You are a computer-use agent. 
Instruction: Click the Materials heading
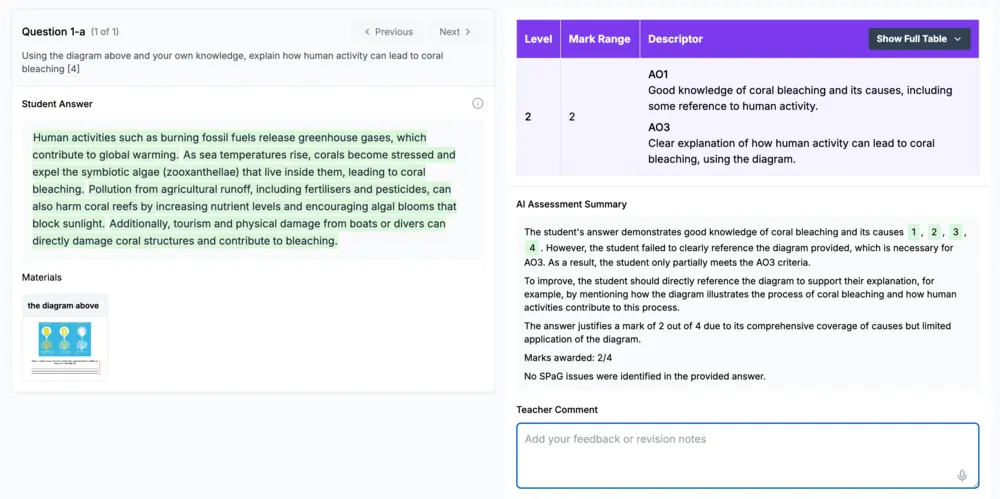(x=42, y=278)
